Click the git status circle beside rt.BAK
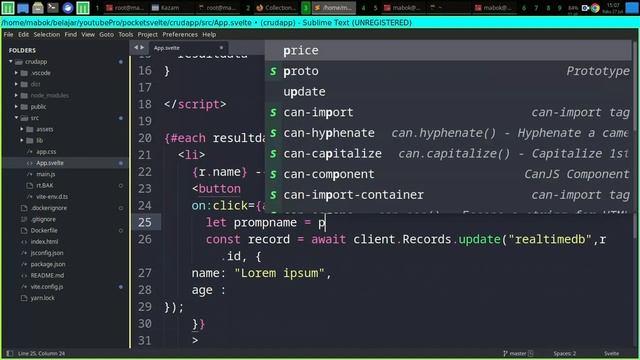Image resolution: width=640 pixels, height=360 pixels. pos(120,186)
